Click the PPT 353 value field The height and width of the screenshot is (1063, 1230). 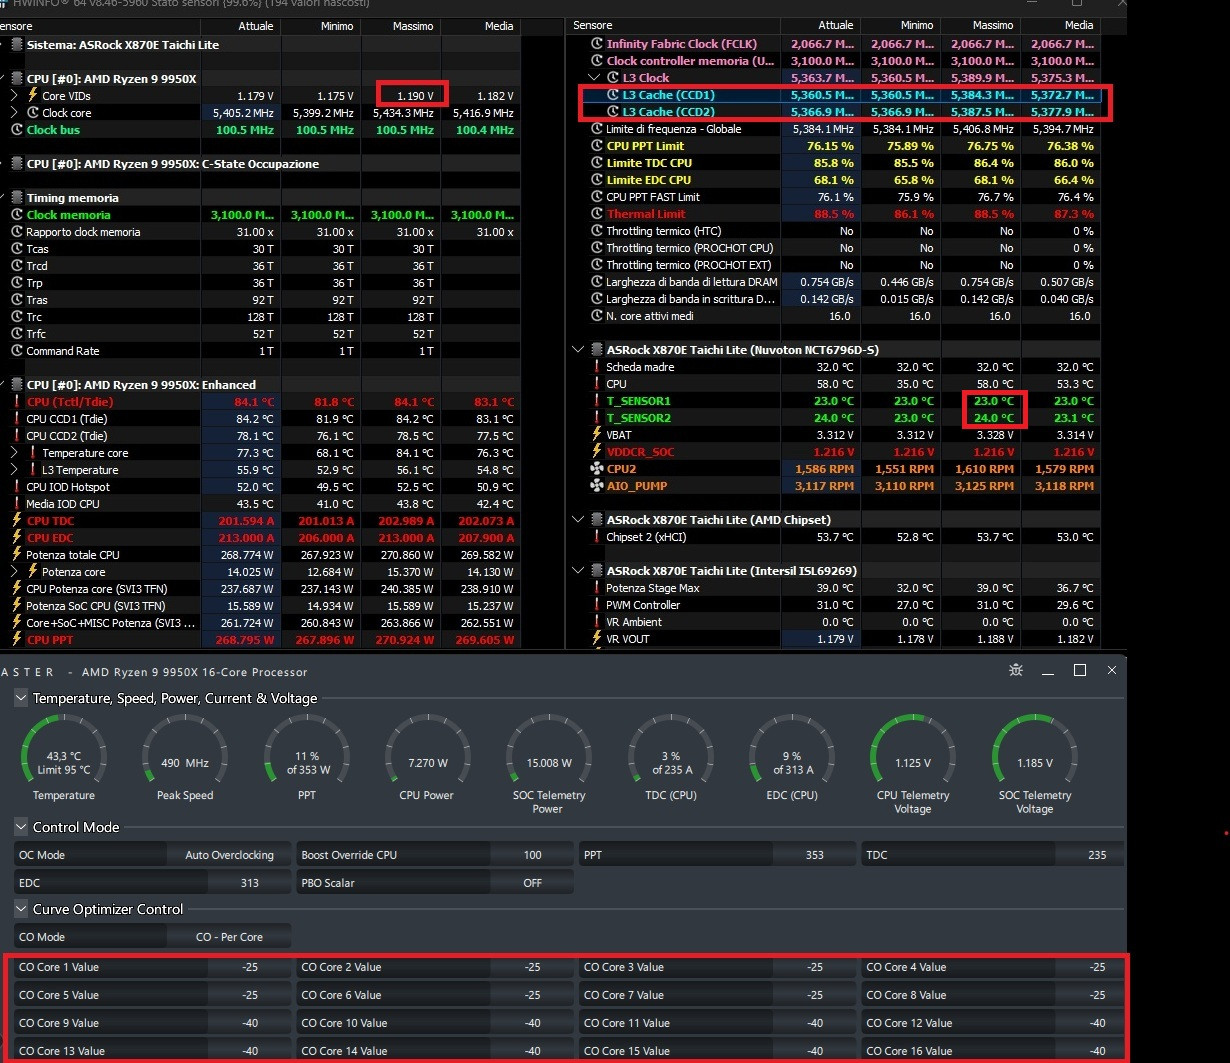click(814, 855)
